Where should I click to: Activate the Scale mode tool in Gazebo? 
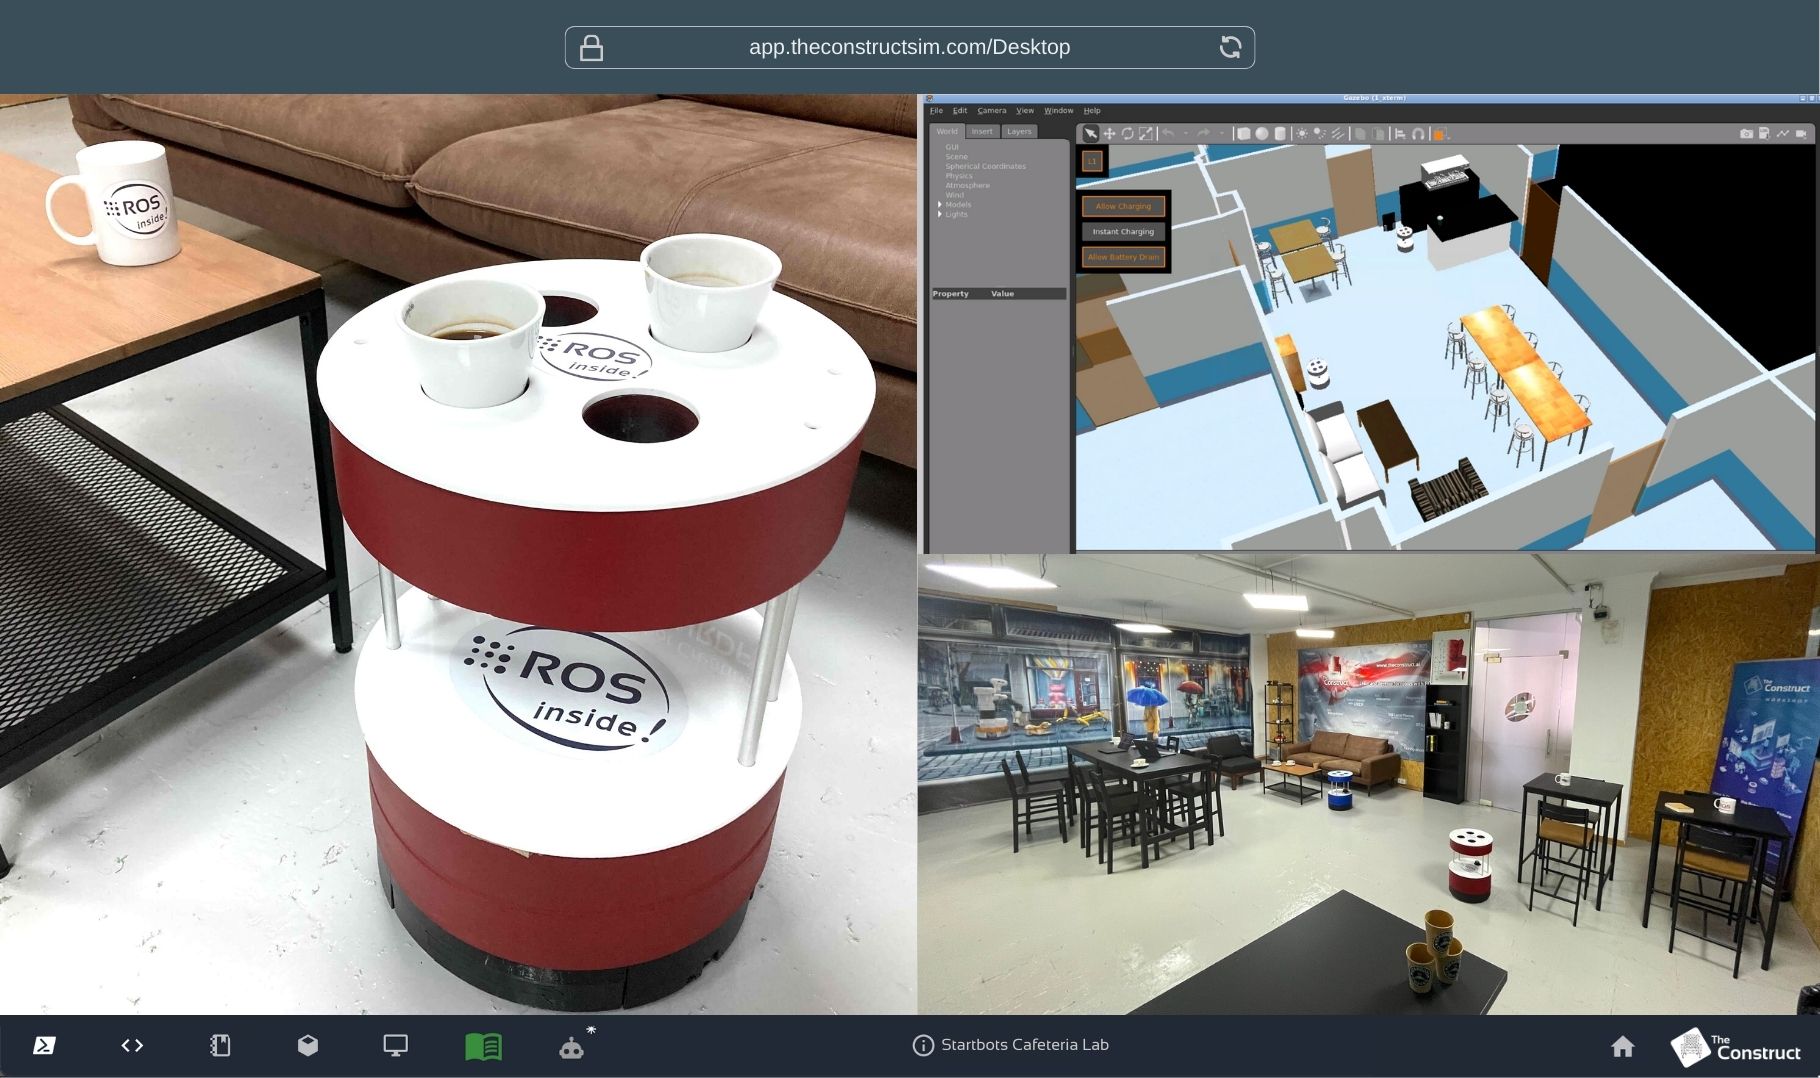point(1145,133)
